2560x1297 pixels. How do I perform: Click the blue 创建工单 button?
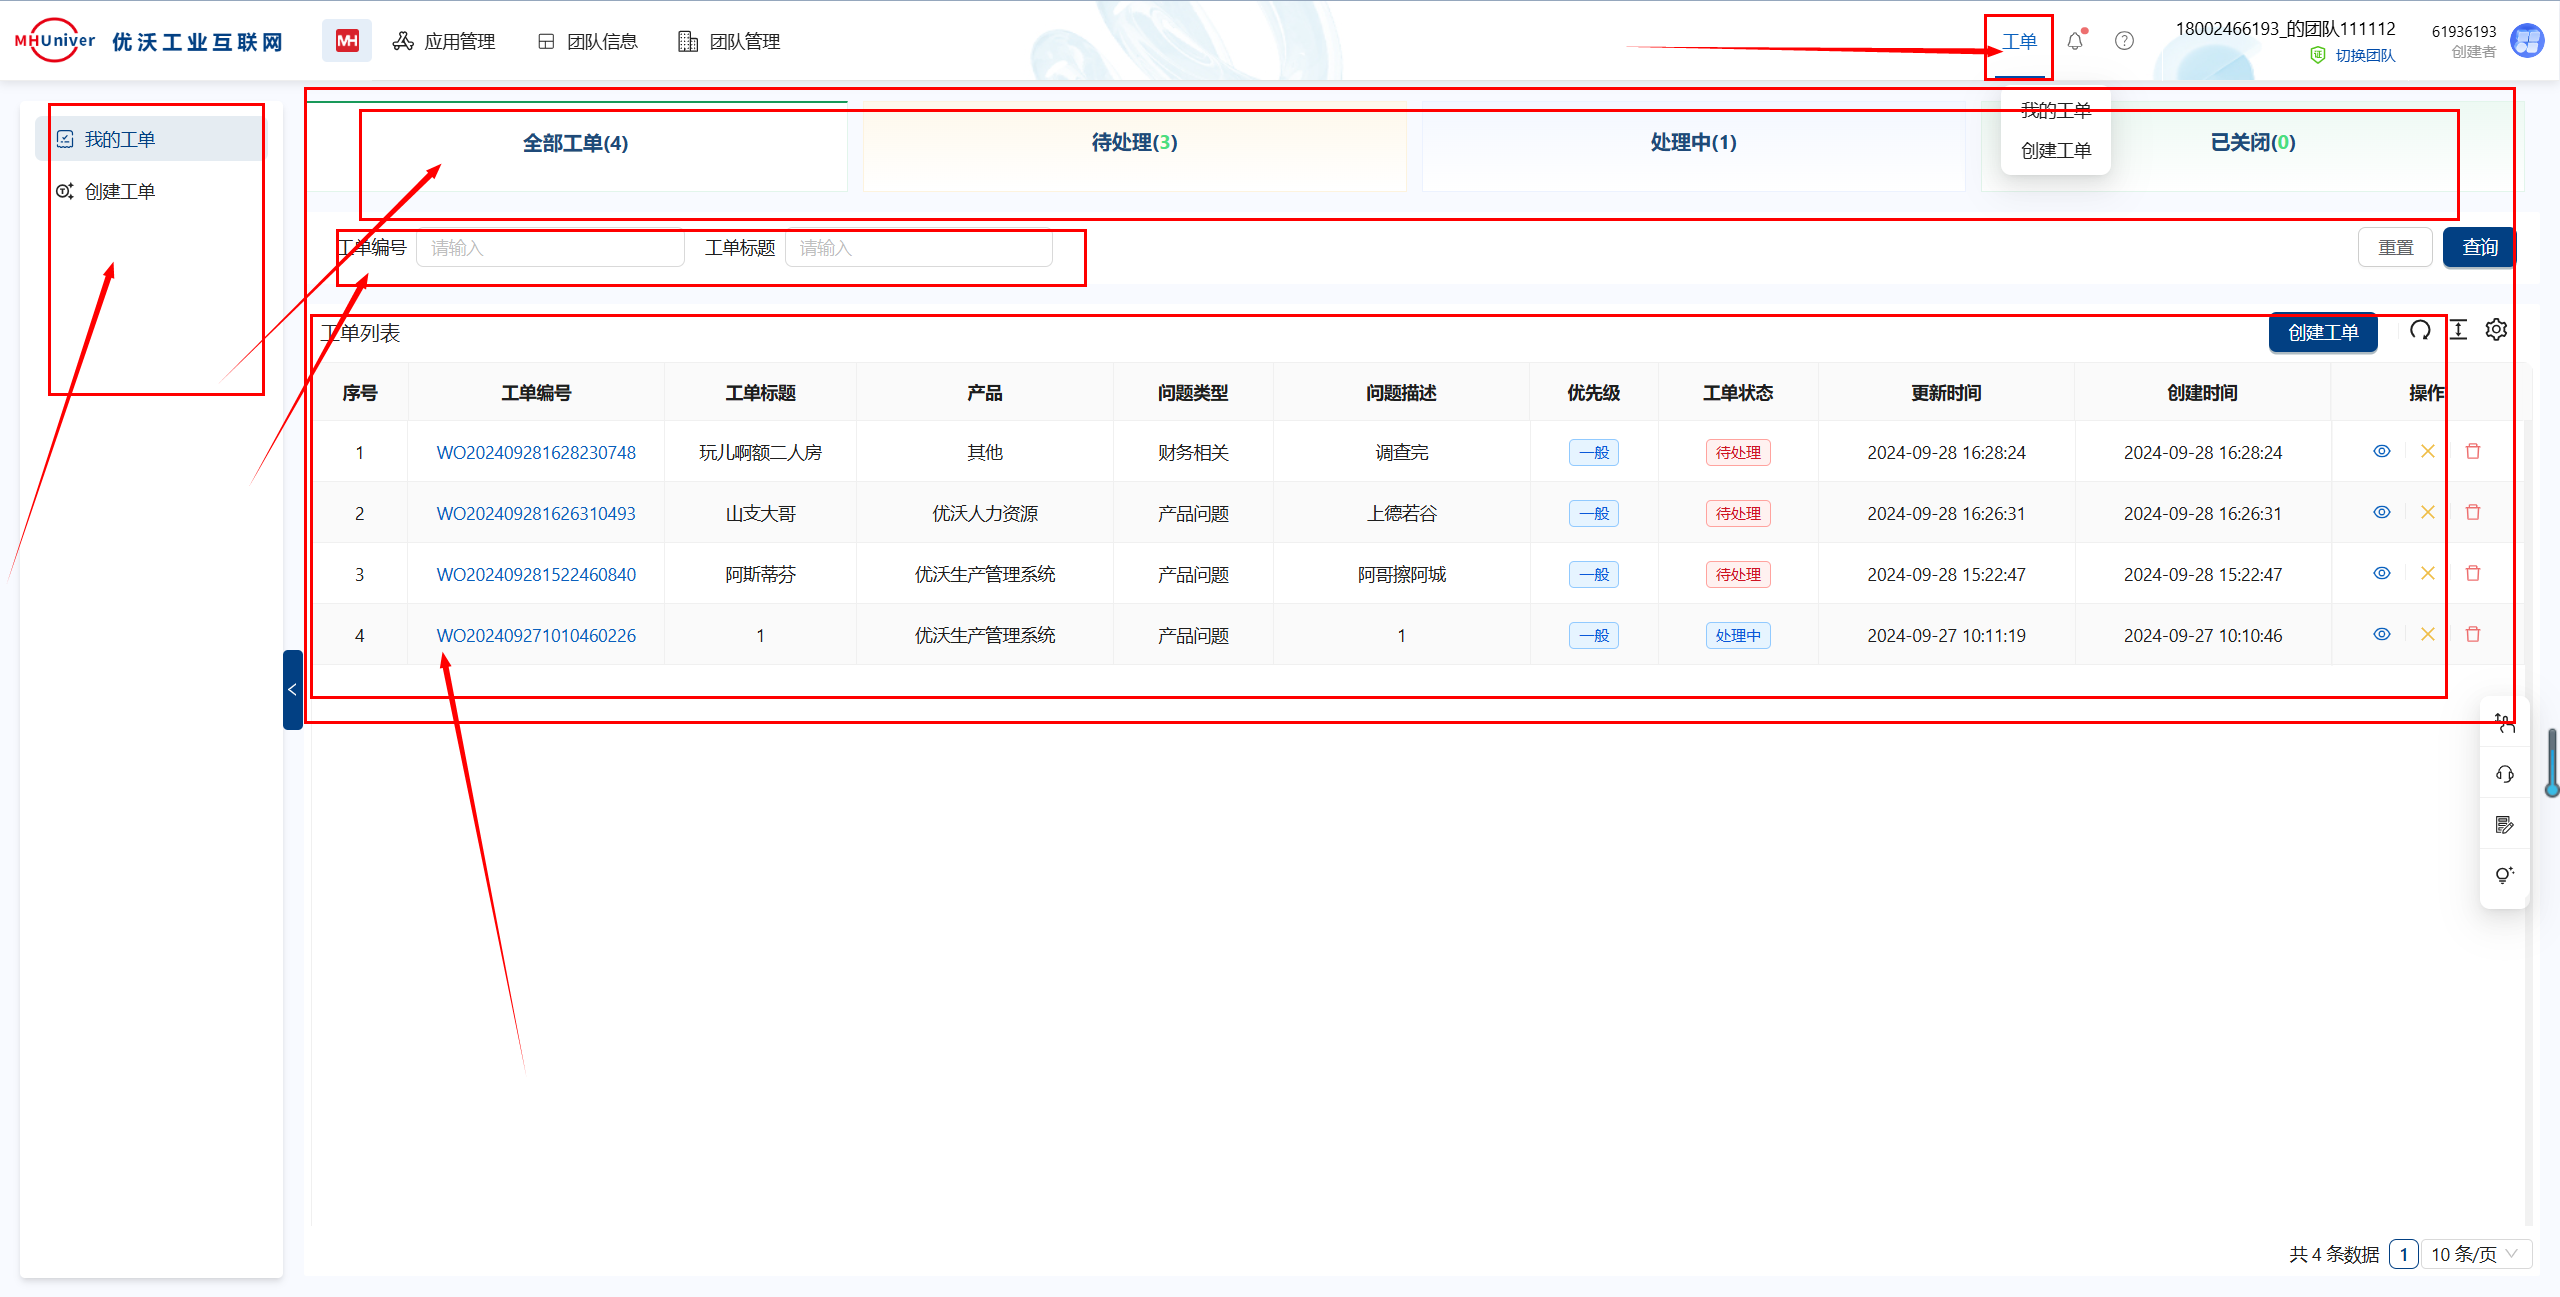pos(2322,333)
